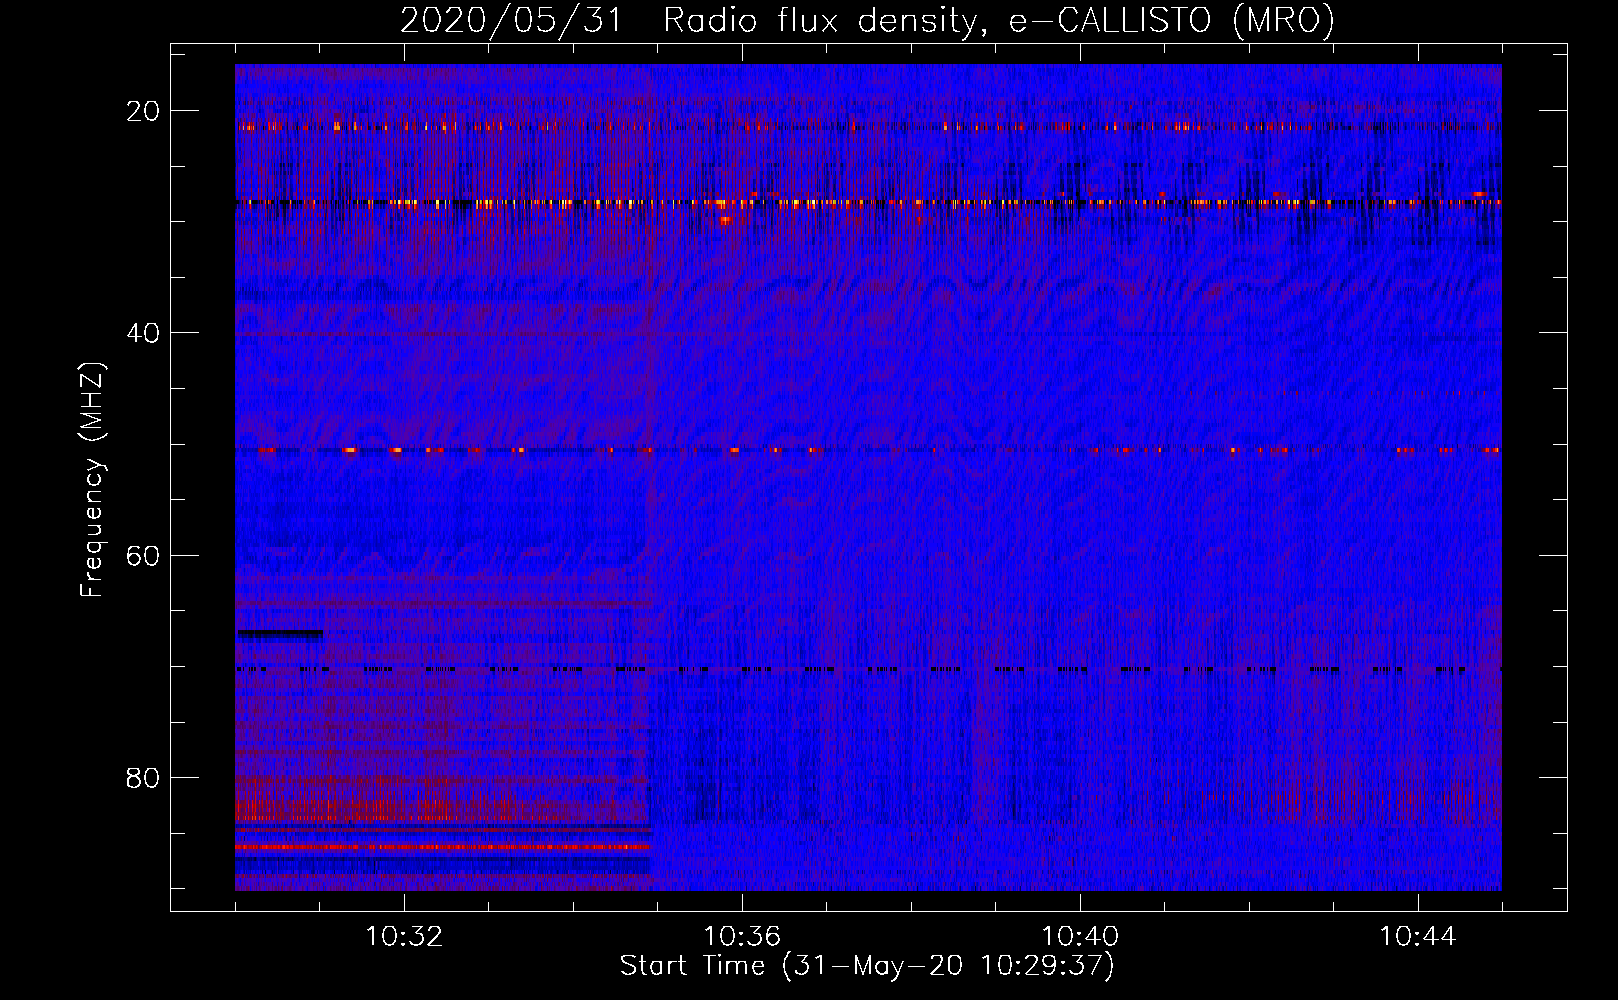Click the 10:32 time tick label
Screen dimensions: 1618x1000
(404, 937)
